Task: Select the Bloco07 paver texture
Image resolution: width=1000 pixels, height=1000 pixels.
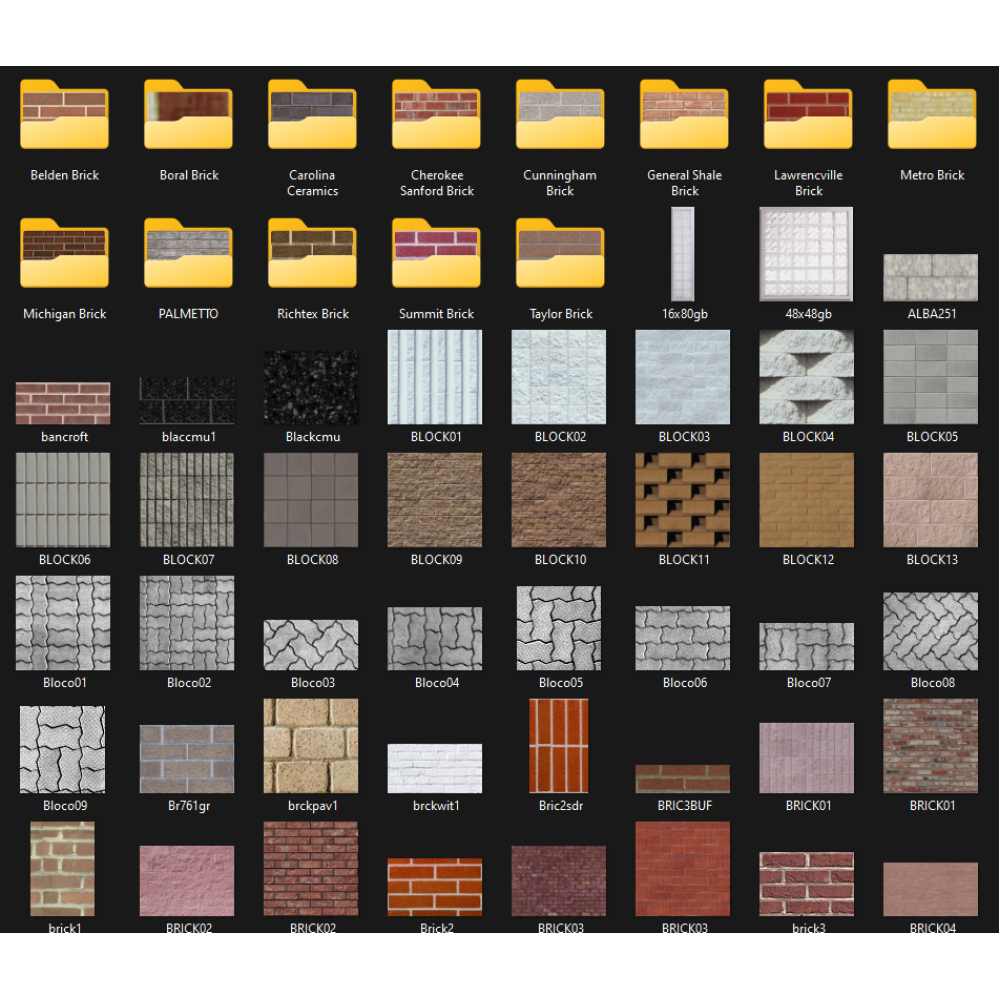Action: 806,647
